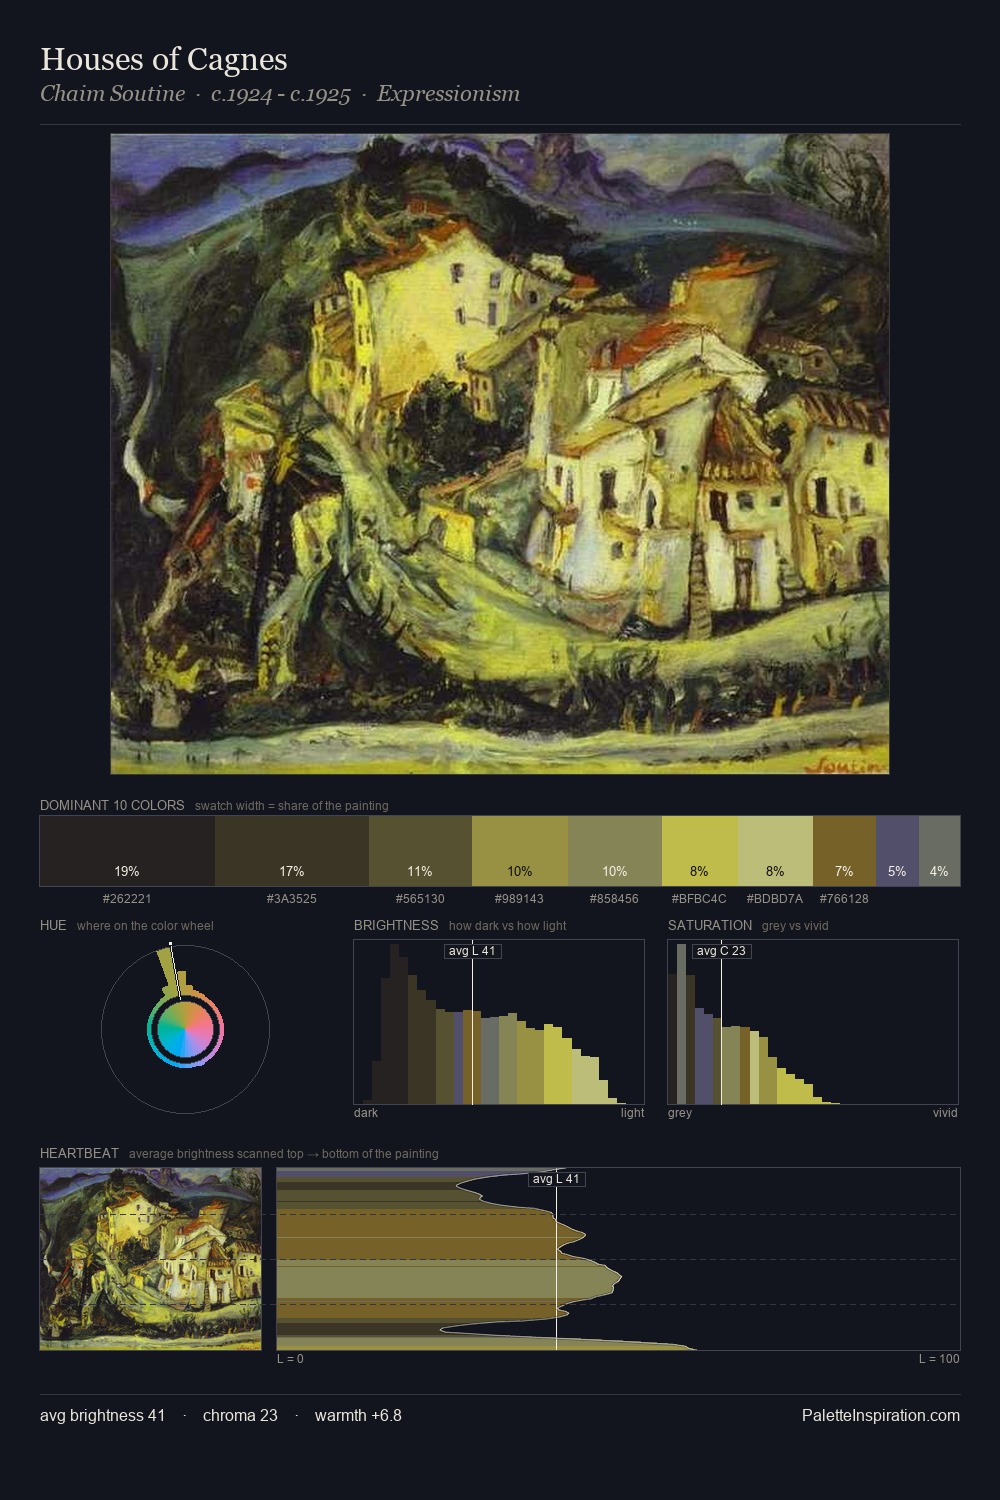The height and width of the screenshot is (1500, 1000).
Task: Pick the first 10% swatch #989143
Action: [520, 851]
